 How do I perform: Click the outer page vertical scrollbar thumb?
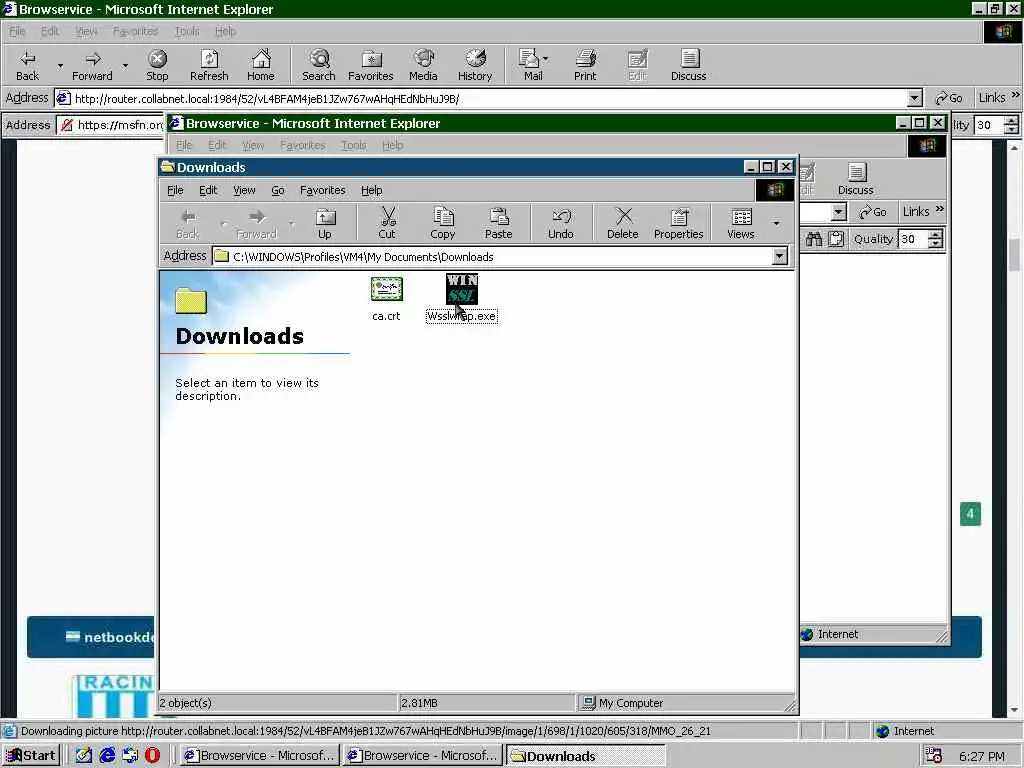coord(1014,255)
